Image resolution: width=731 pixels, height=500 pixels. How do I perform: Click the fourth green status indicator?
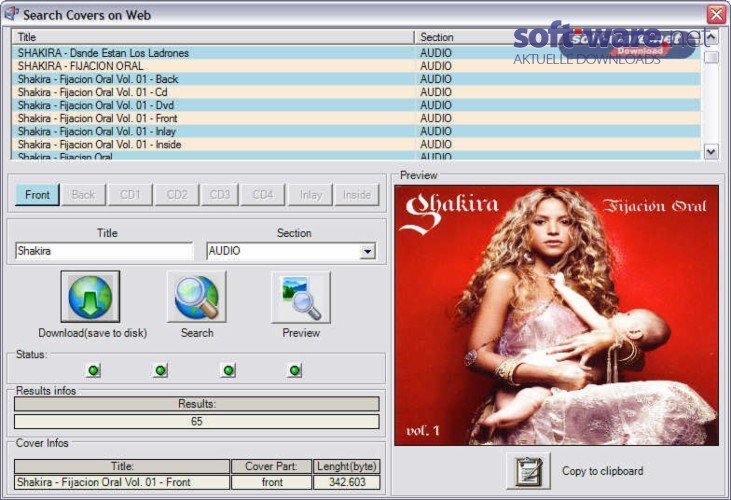click(295, 370)
